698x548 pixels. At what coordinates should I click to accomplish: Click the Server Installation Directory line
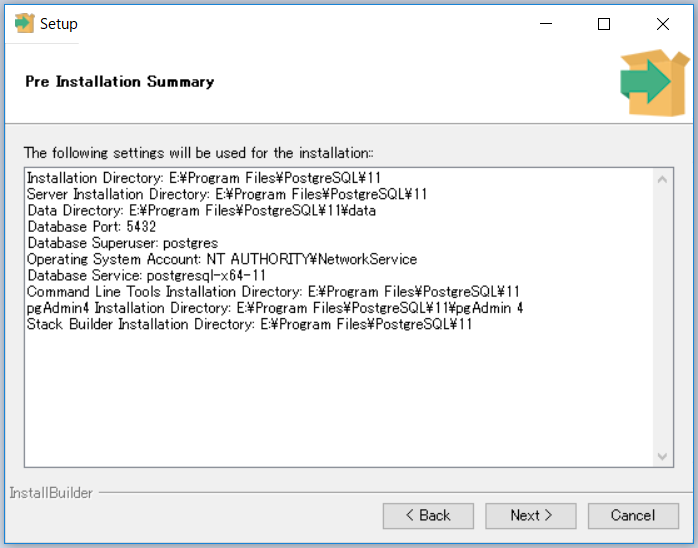pyautogui.click(x=227, y=194)
